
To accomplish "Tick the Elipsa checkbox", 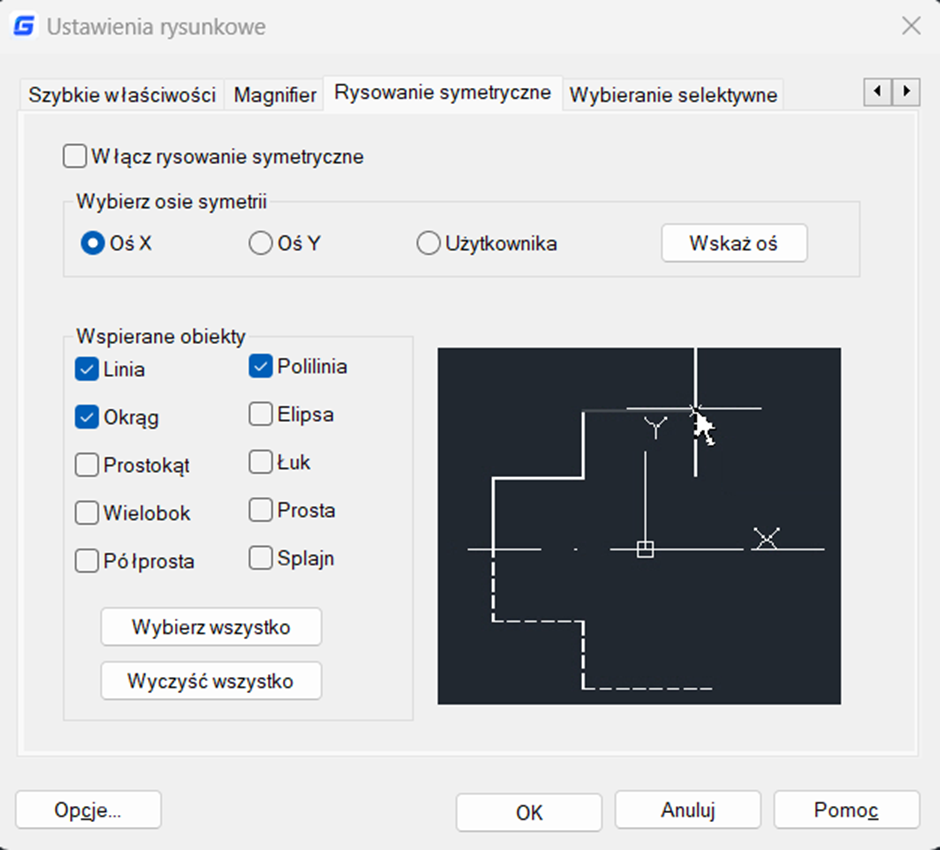I will [261, 414].
